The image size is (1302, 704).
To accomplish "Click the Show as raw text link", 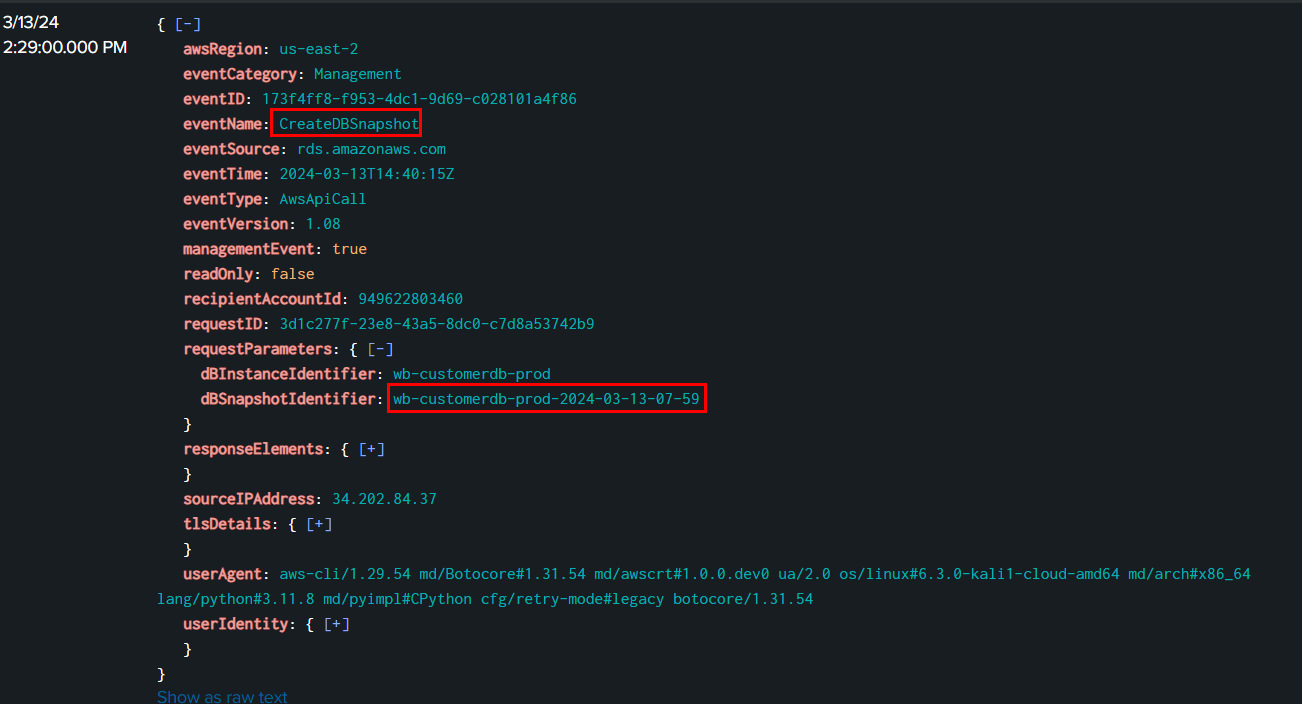I will tap(222, 697).
